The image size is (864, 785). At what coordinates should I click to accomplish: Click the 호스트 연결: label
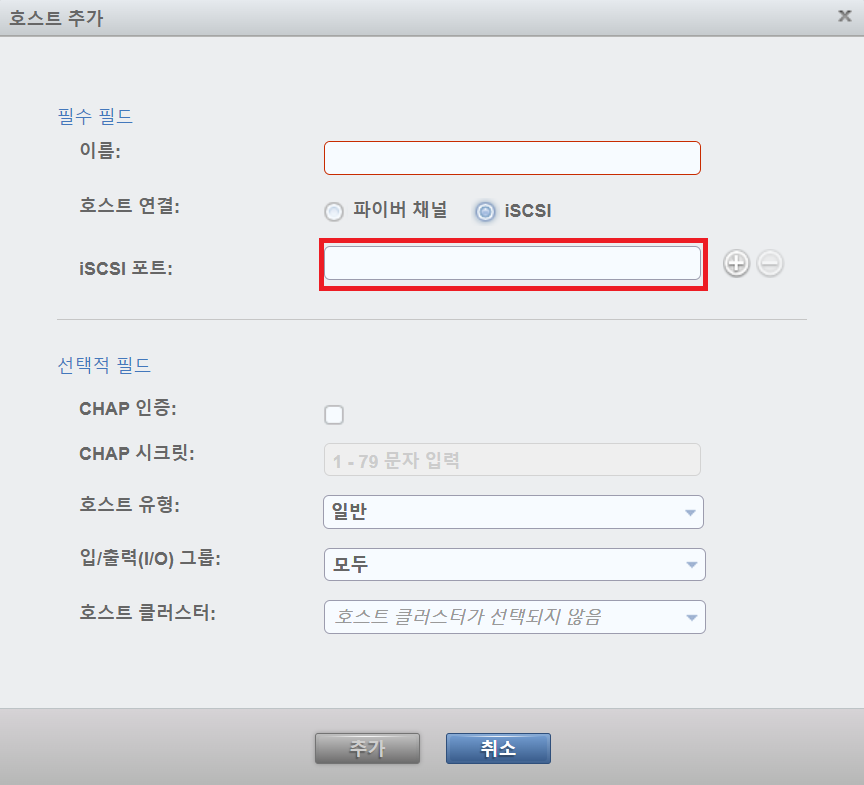click(x=129, y=206)
